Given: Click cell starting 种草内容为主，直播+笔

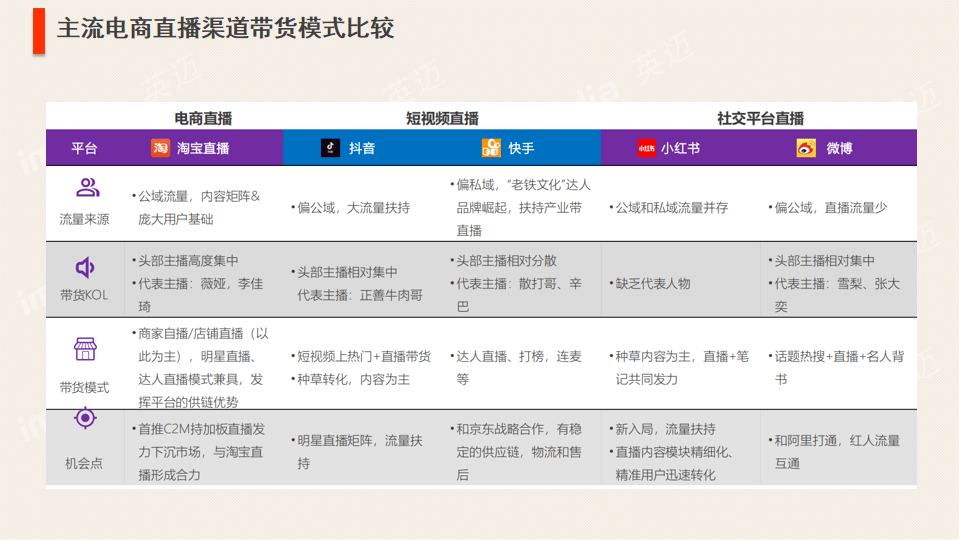Looking at the screenshot, I should pos(678,367).
